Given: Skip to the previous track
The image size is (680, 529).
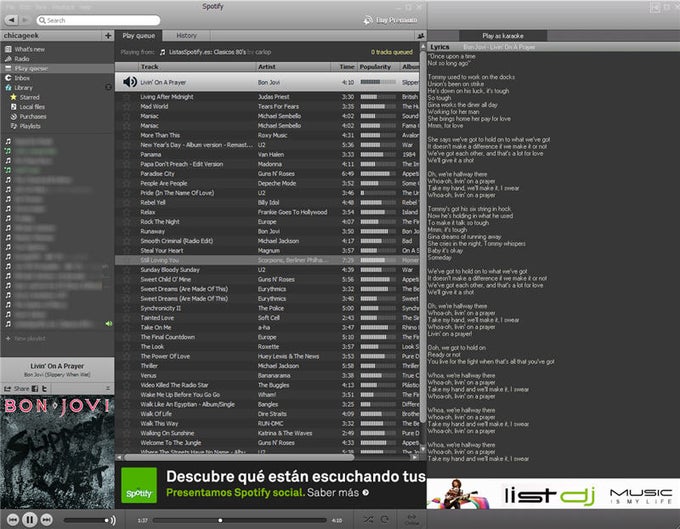Looking at the screenshot, I should (x=13, y=519).
